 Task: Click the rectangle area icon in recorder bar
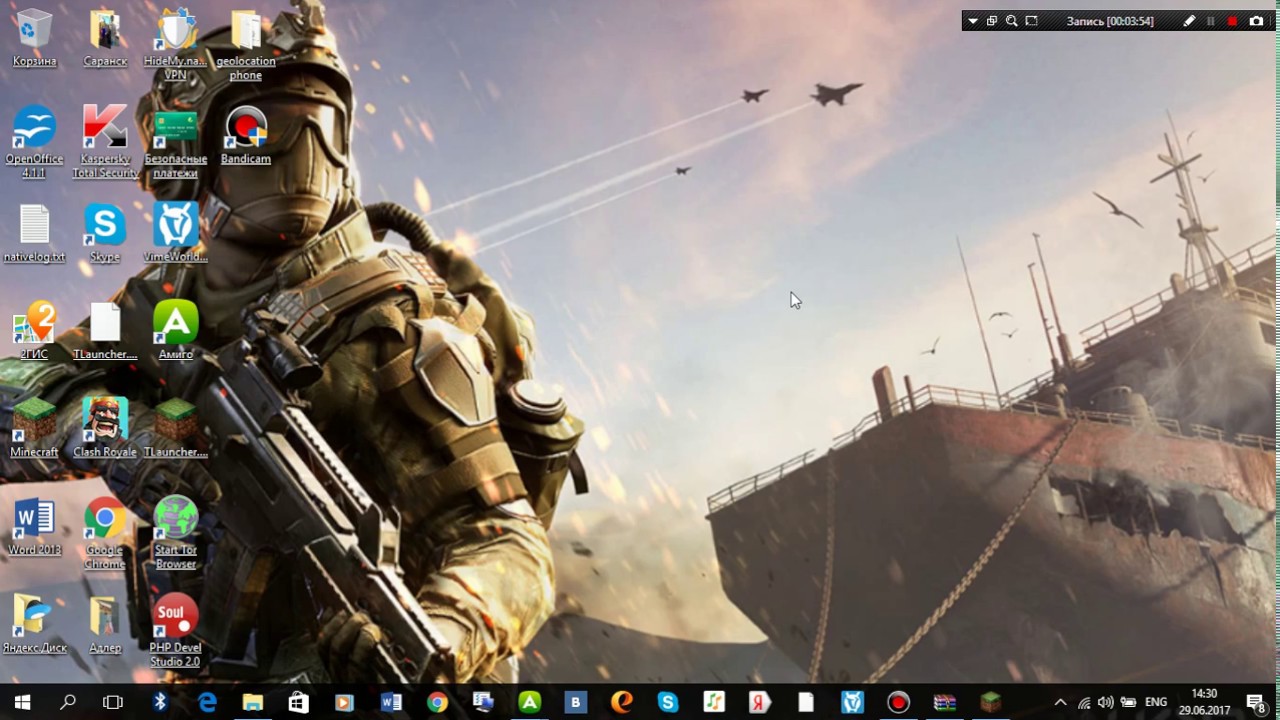(1031, 21)
